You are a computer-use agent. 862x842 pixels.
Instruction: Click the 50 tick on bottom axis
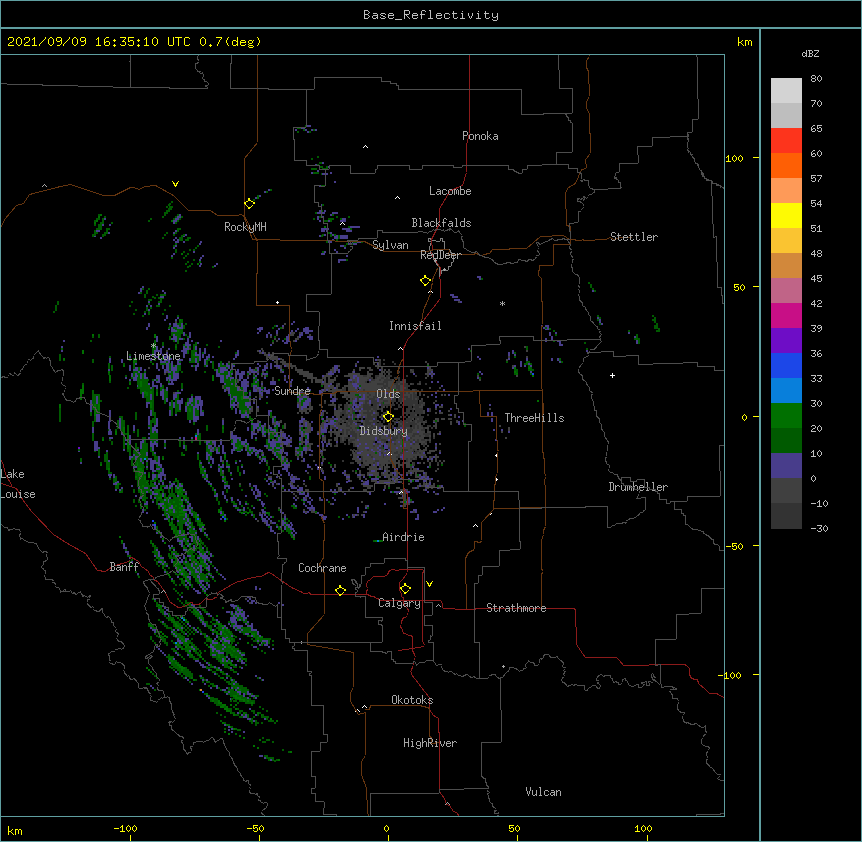click(x=514, y=828)
